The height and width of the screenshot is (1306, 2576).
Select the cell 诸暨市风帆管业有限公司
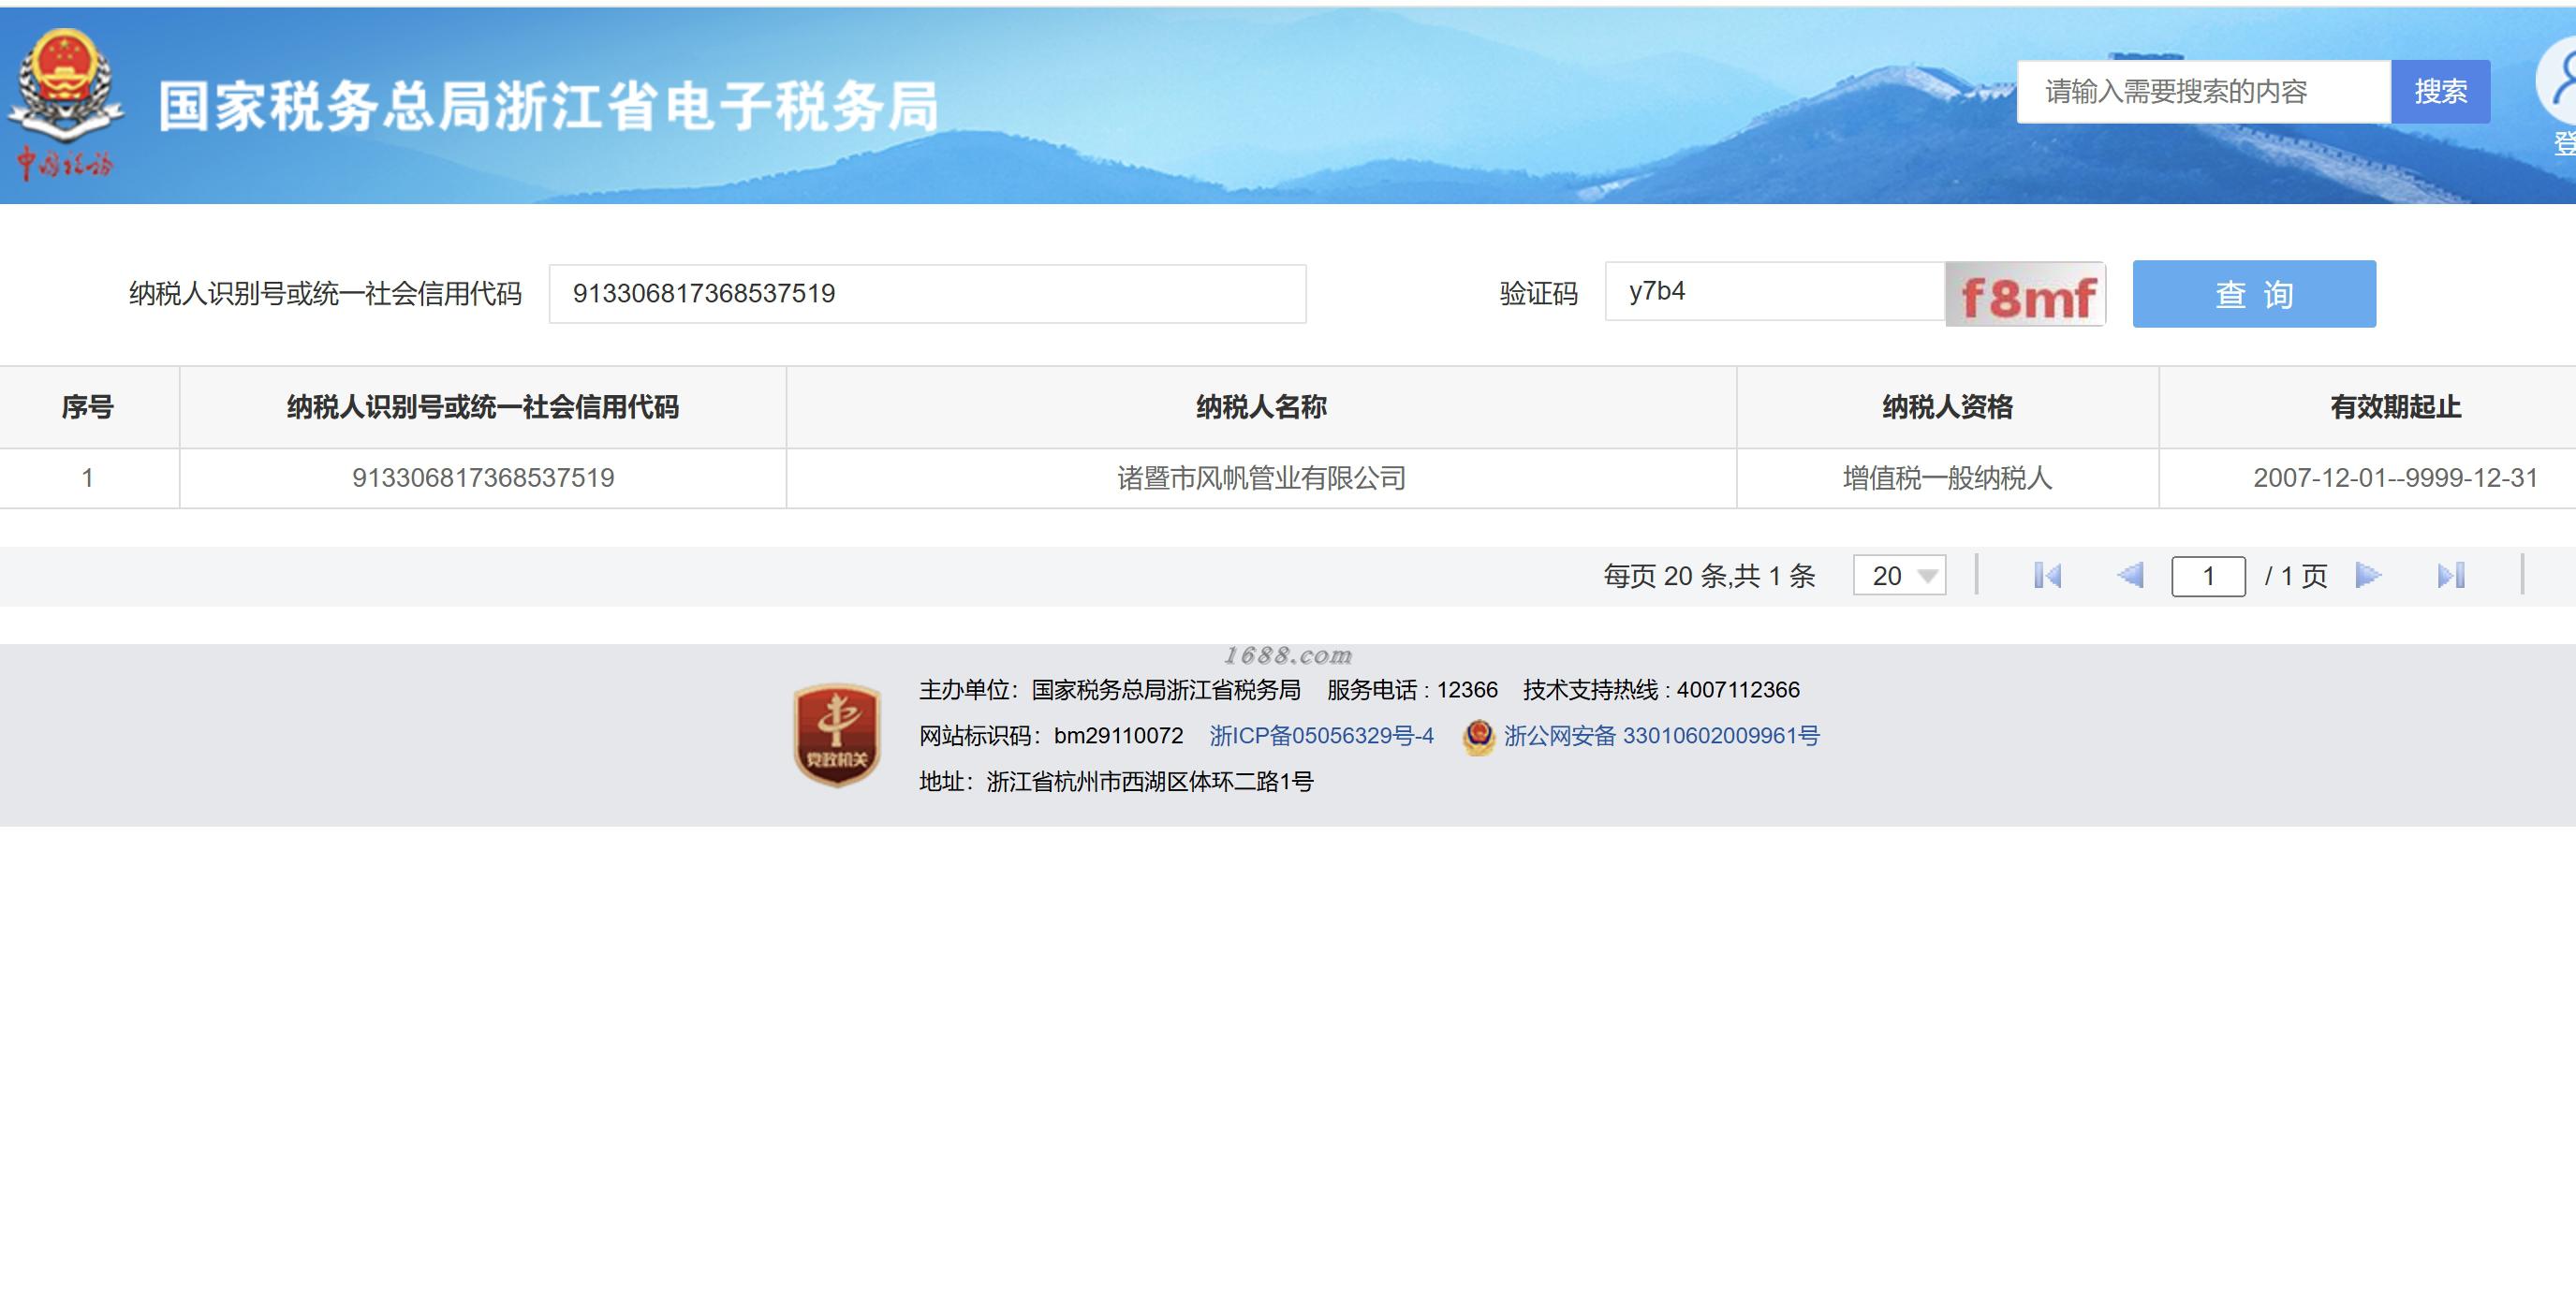(x=1261, y=478)
